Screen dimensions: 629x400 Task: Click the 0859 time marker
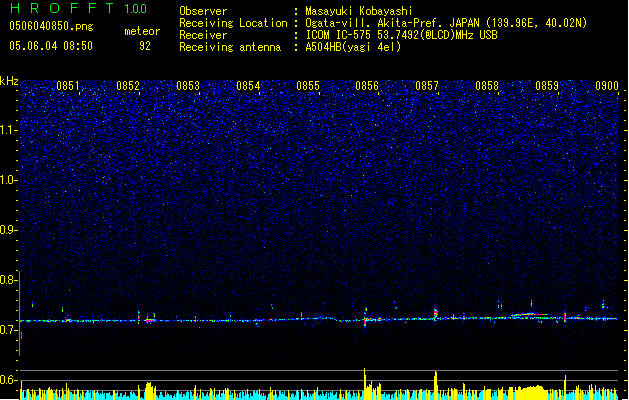(x=547, y=86)
